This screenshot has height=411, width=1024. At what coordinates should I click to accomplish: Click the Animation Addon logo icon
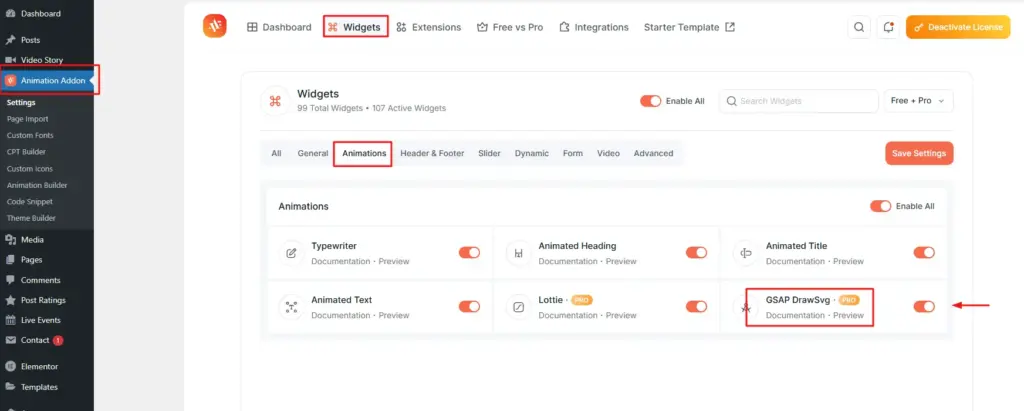click(214, 26)
